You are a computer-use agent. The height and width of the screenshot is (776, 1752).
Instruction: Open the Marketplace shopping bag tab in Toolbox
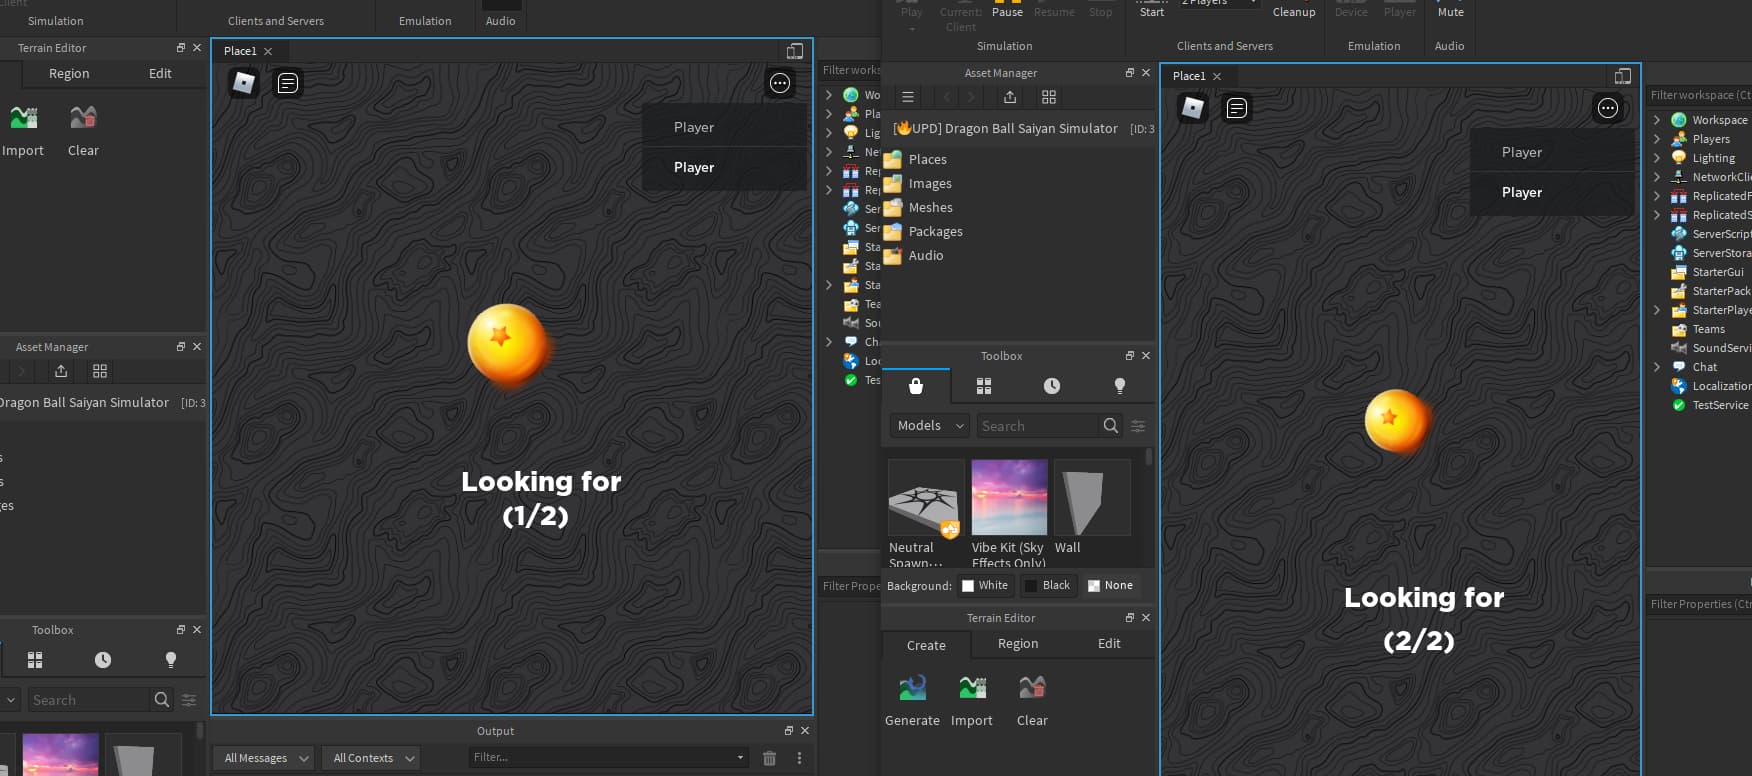(x=915, y=386)
